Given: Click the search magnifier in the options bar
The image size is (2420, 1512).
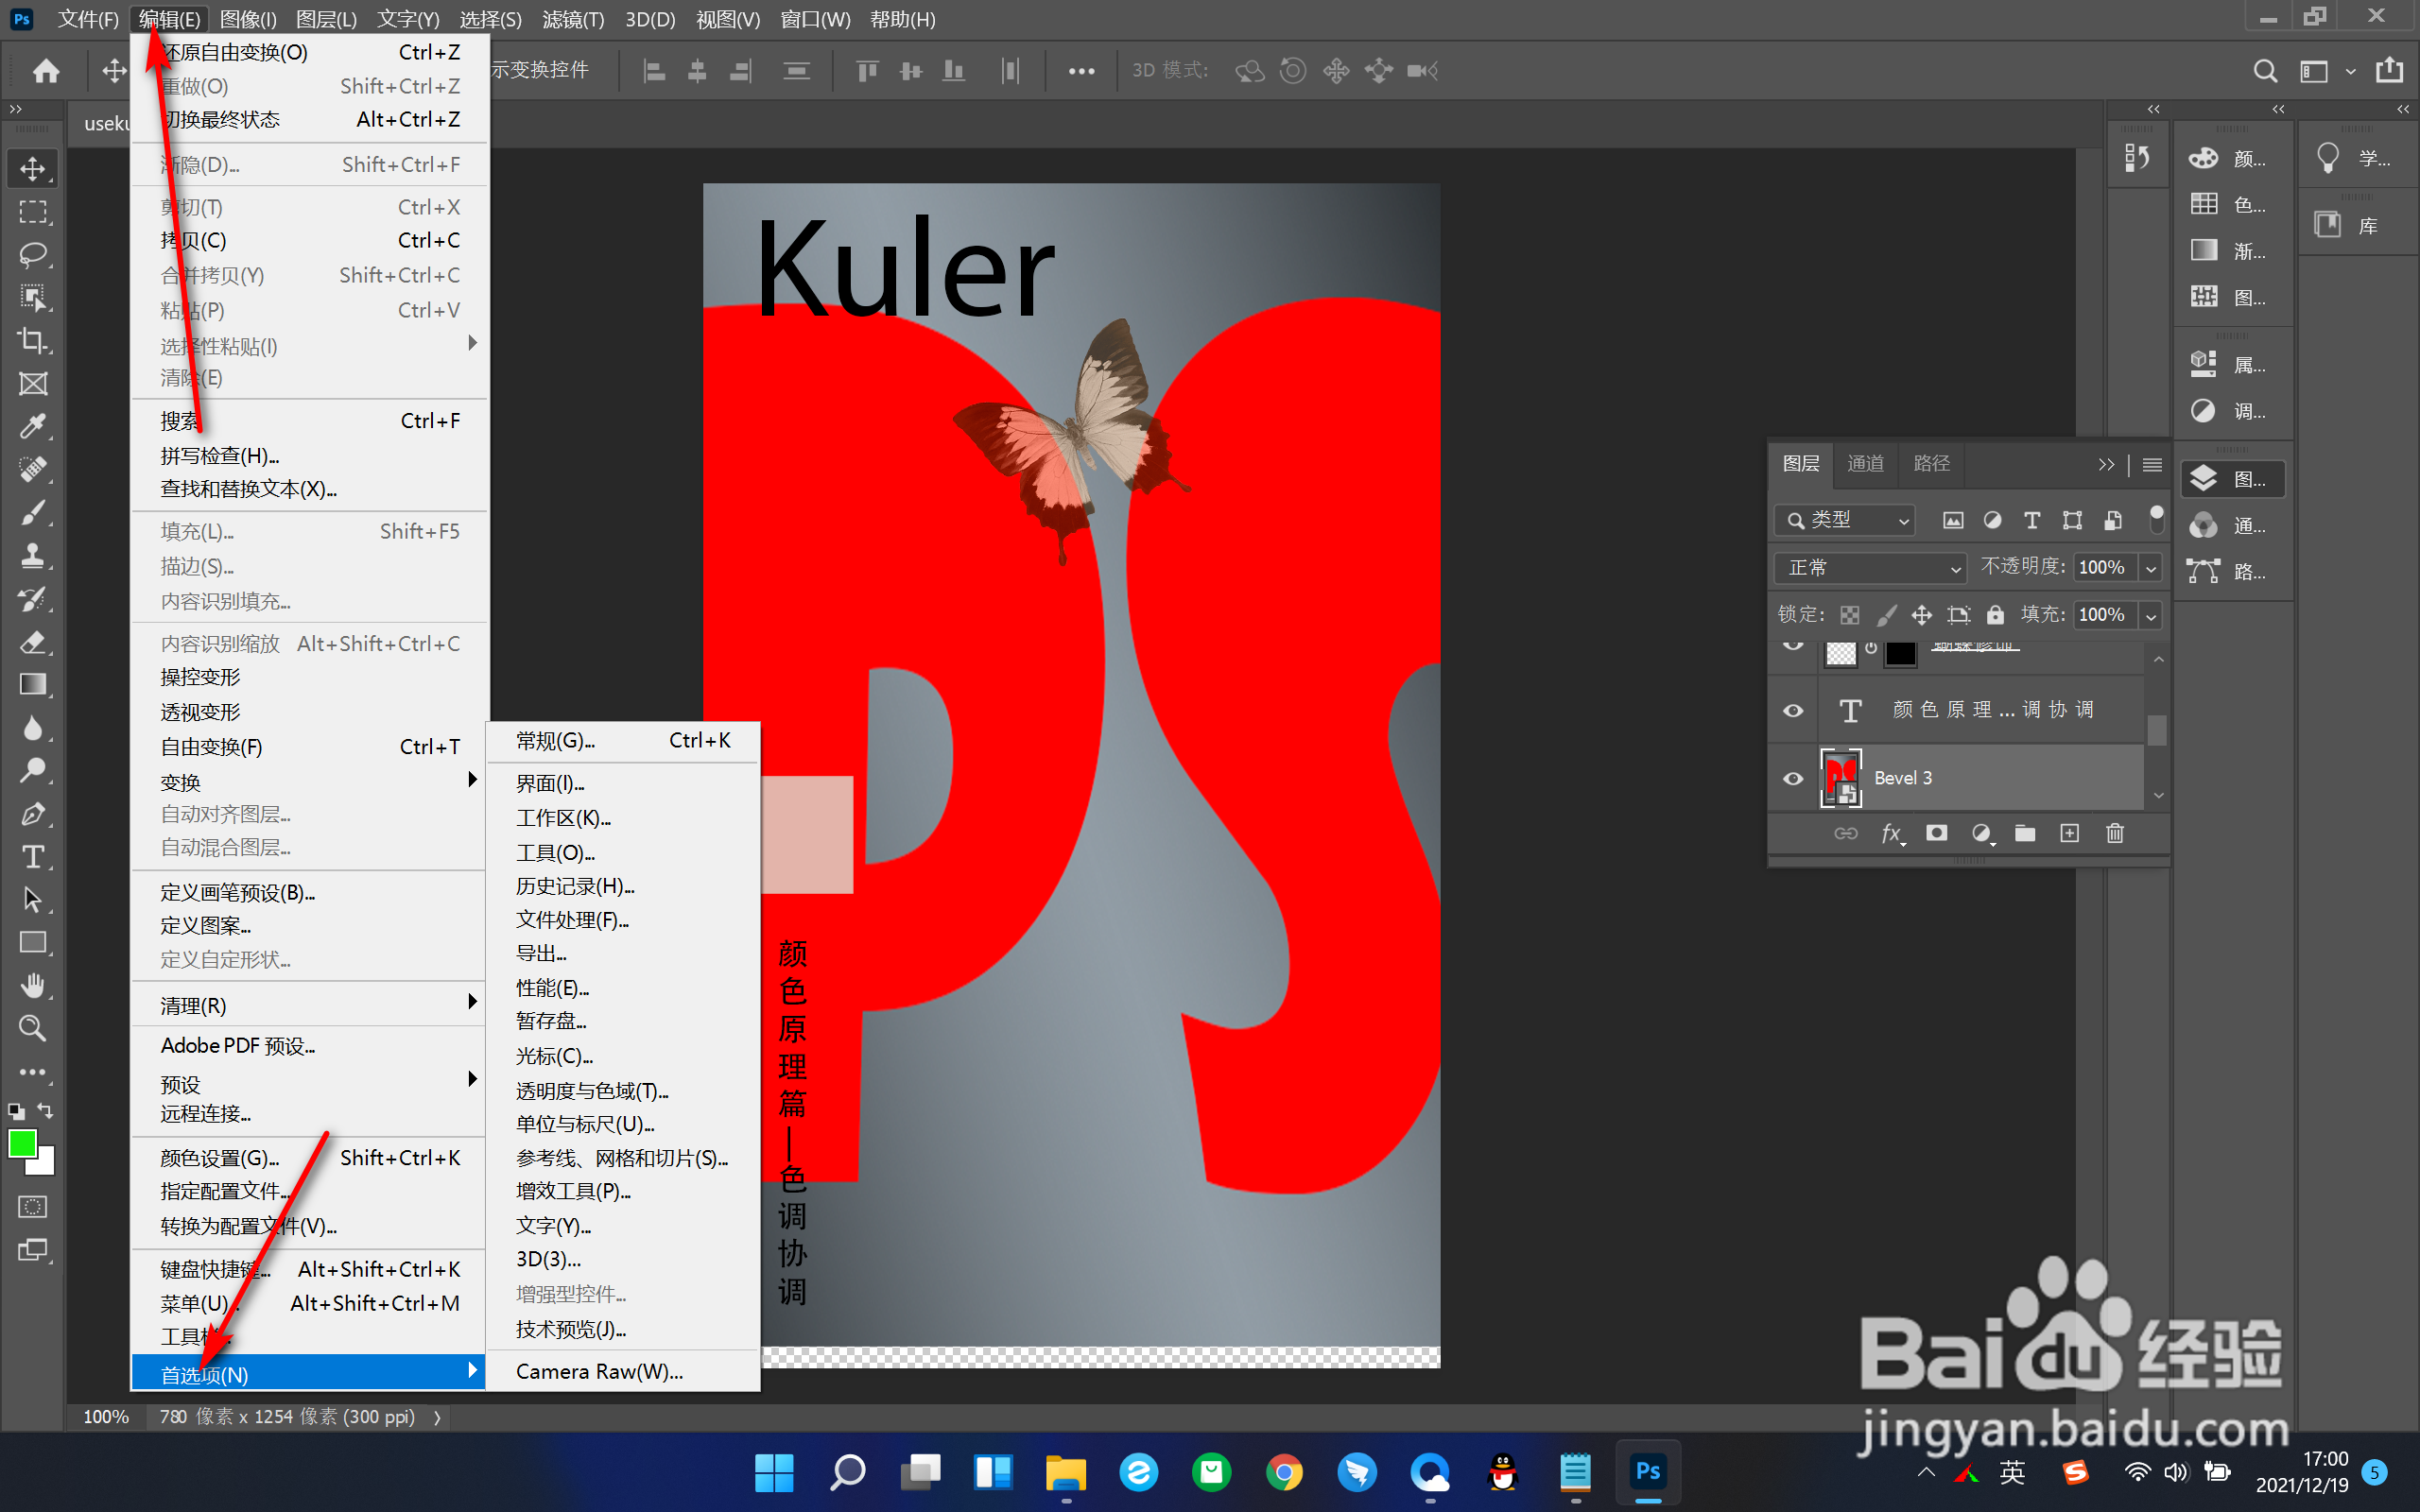Looking at the screenshot, I should coord(2265,71).
